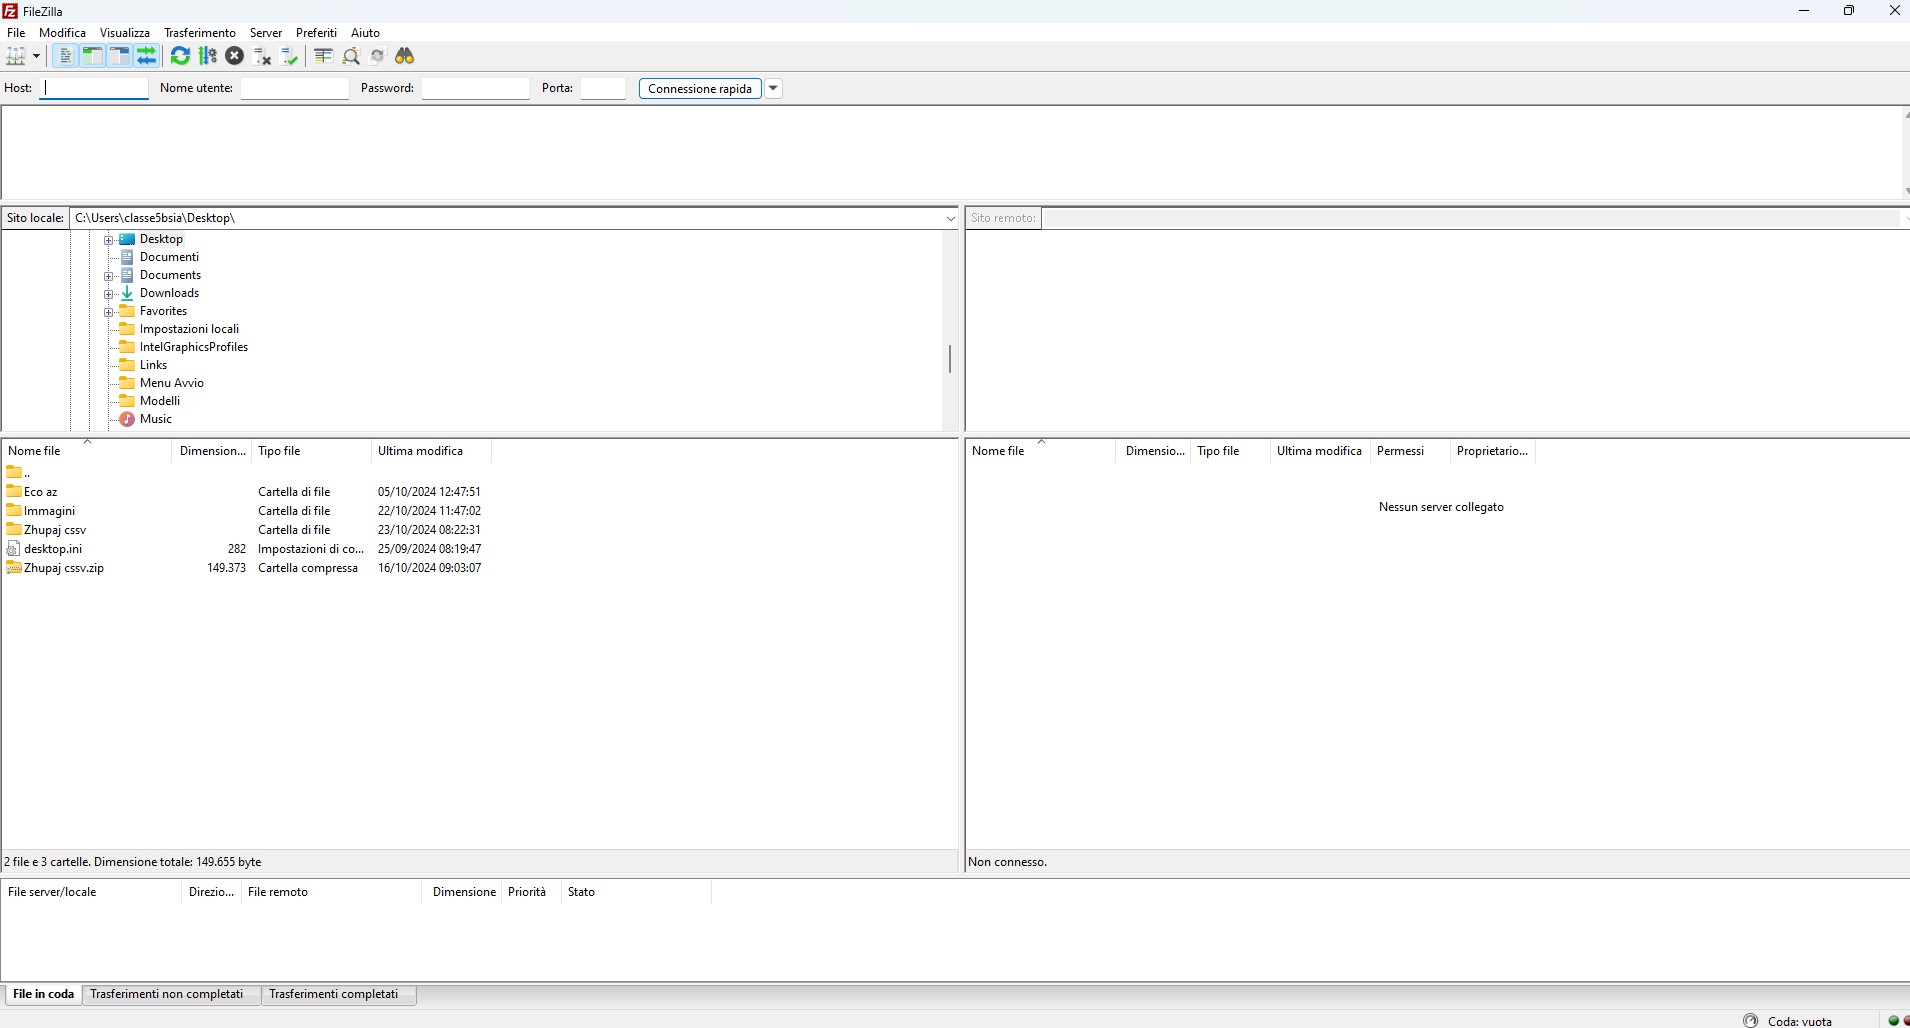The height and width of the screenshot is (1028, 1910).
Task: Focus the Nome utente field
Action: coord(295,88)
